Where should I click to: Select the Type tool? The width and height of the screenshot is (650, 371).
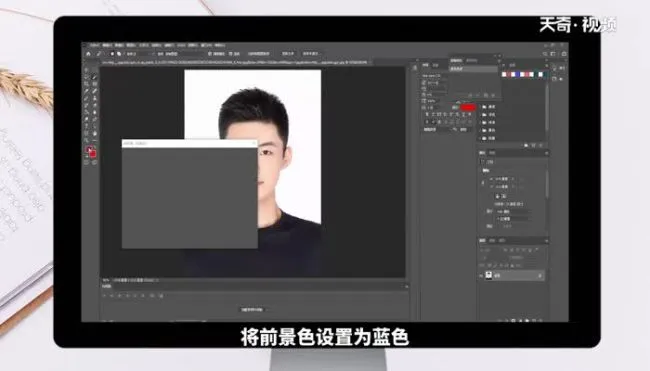(x=86, y=126)
